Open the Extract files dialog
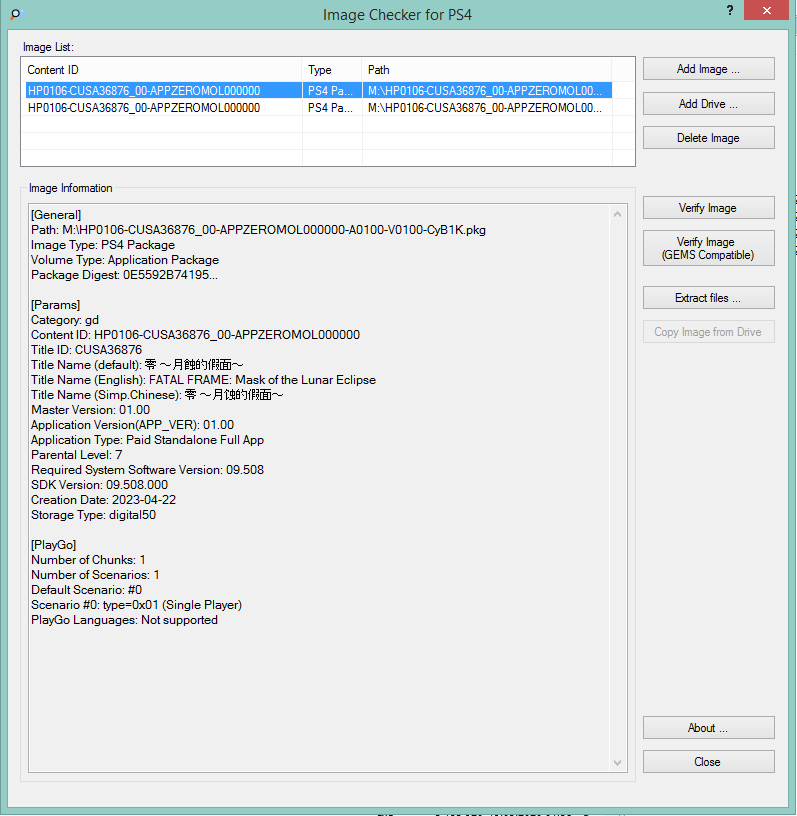The width and height of the screenshot is (797, 816). (x=709, y=298)
